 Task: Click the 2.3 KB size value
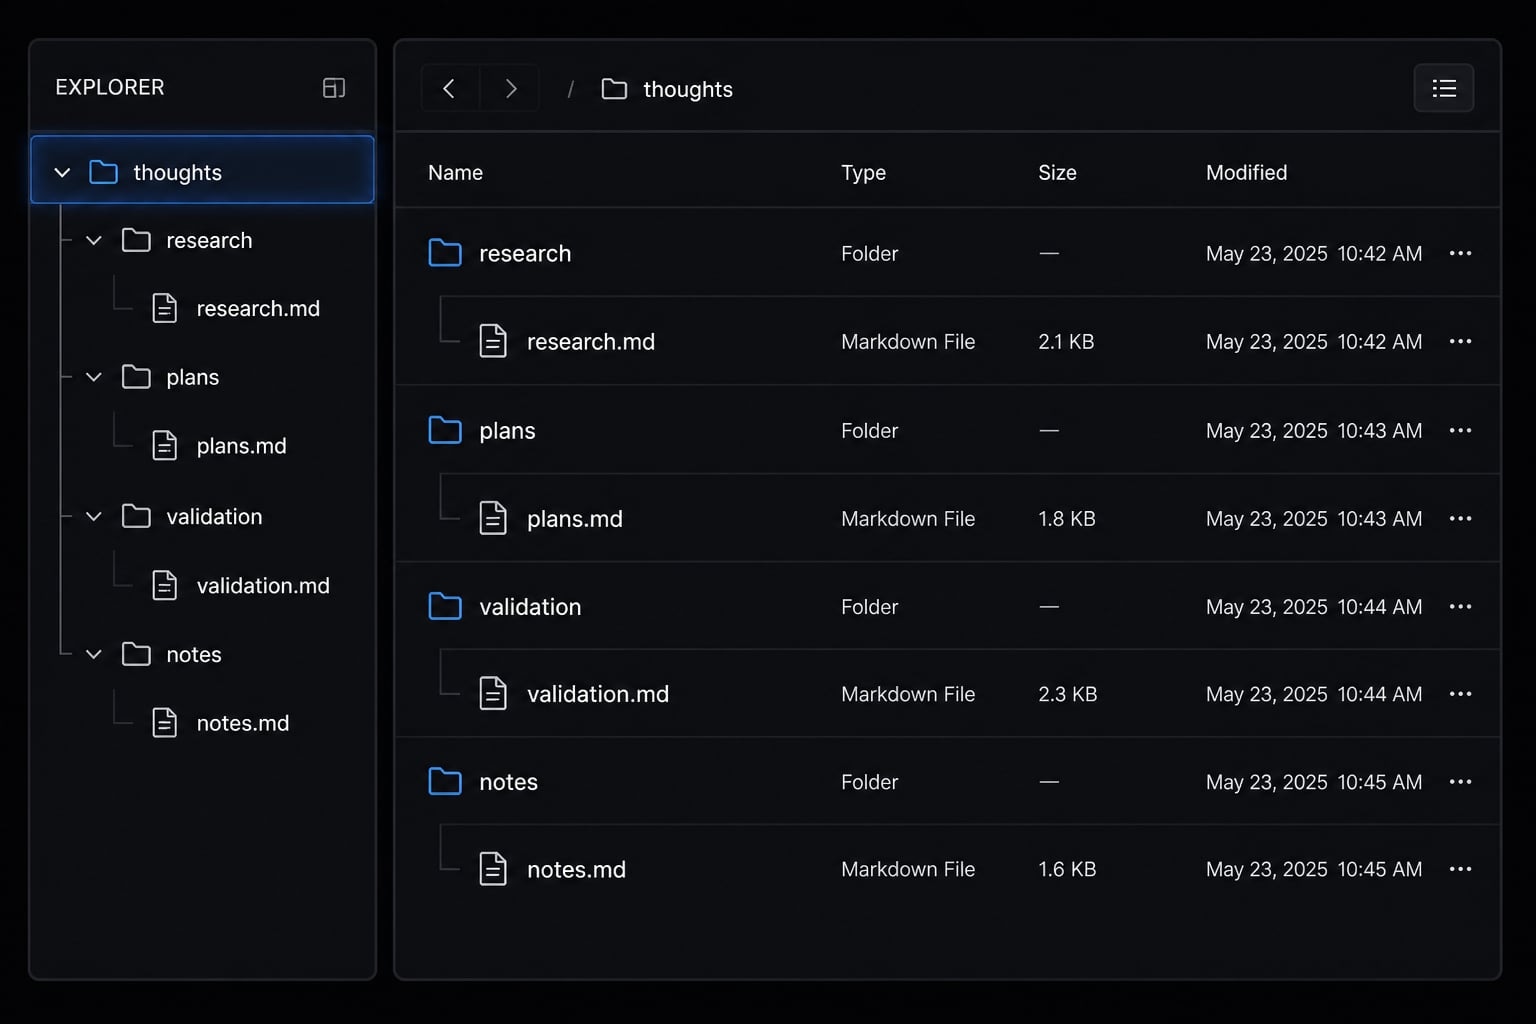point(1067,693)
